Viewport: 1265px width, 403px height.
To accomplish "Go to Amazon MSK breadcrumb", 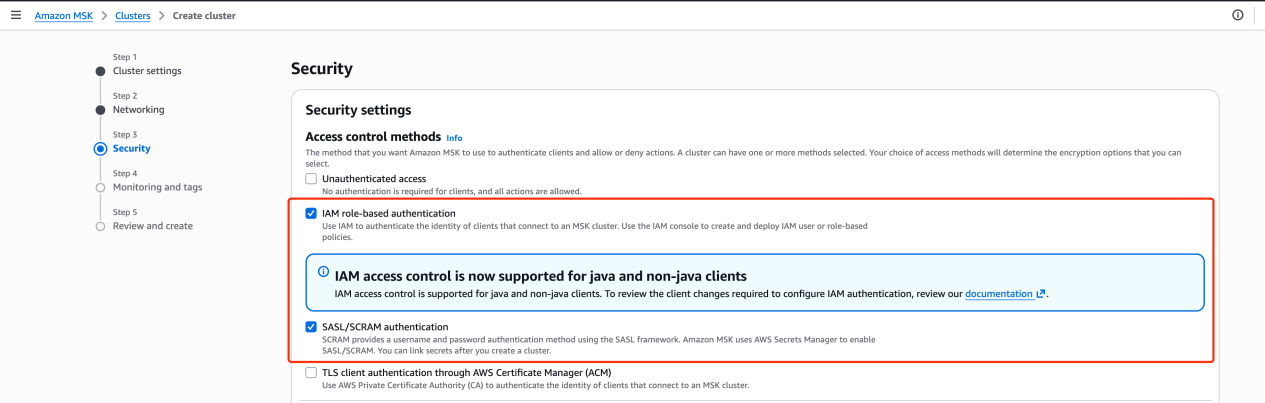I will click(65, 16).
